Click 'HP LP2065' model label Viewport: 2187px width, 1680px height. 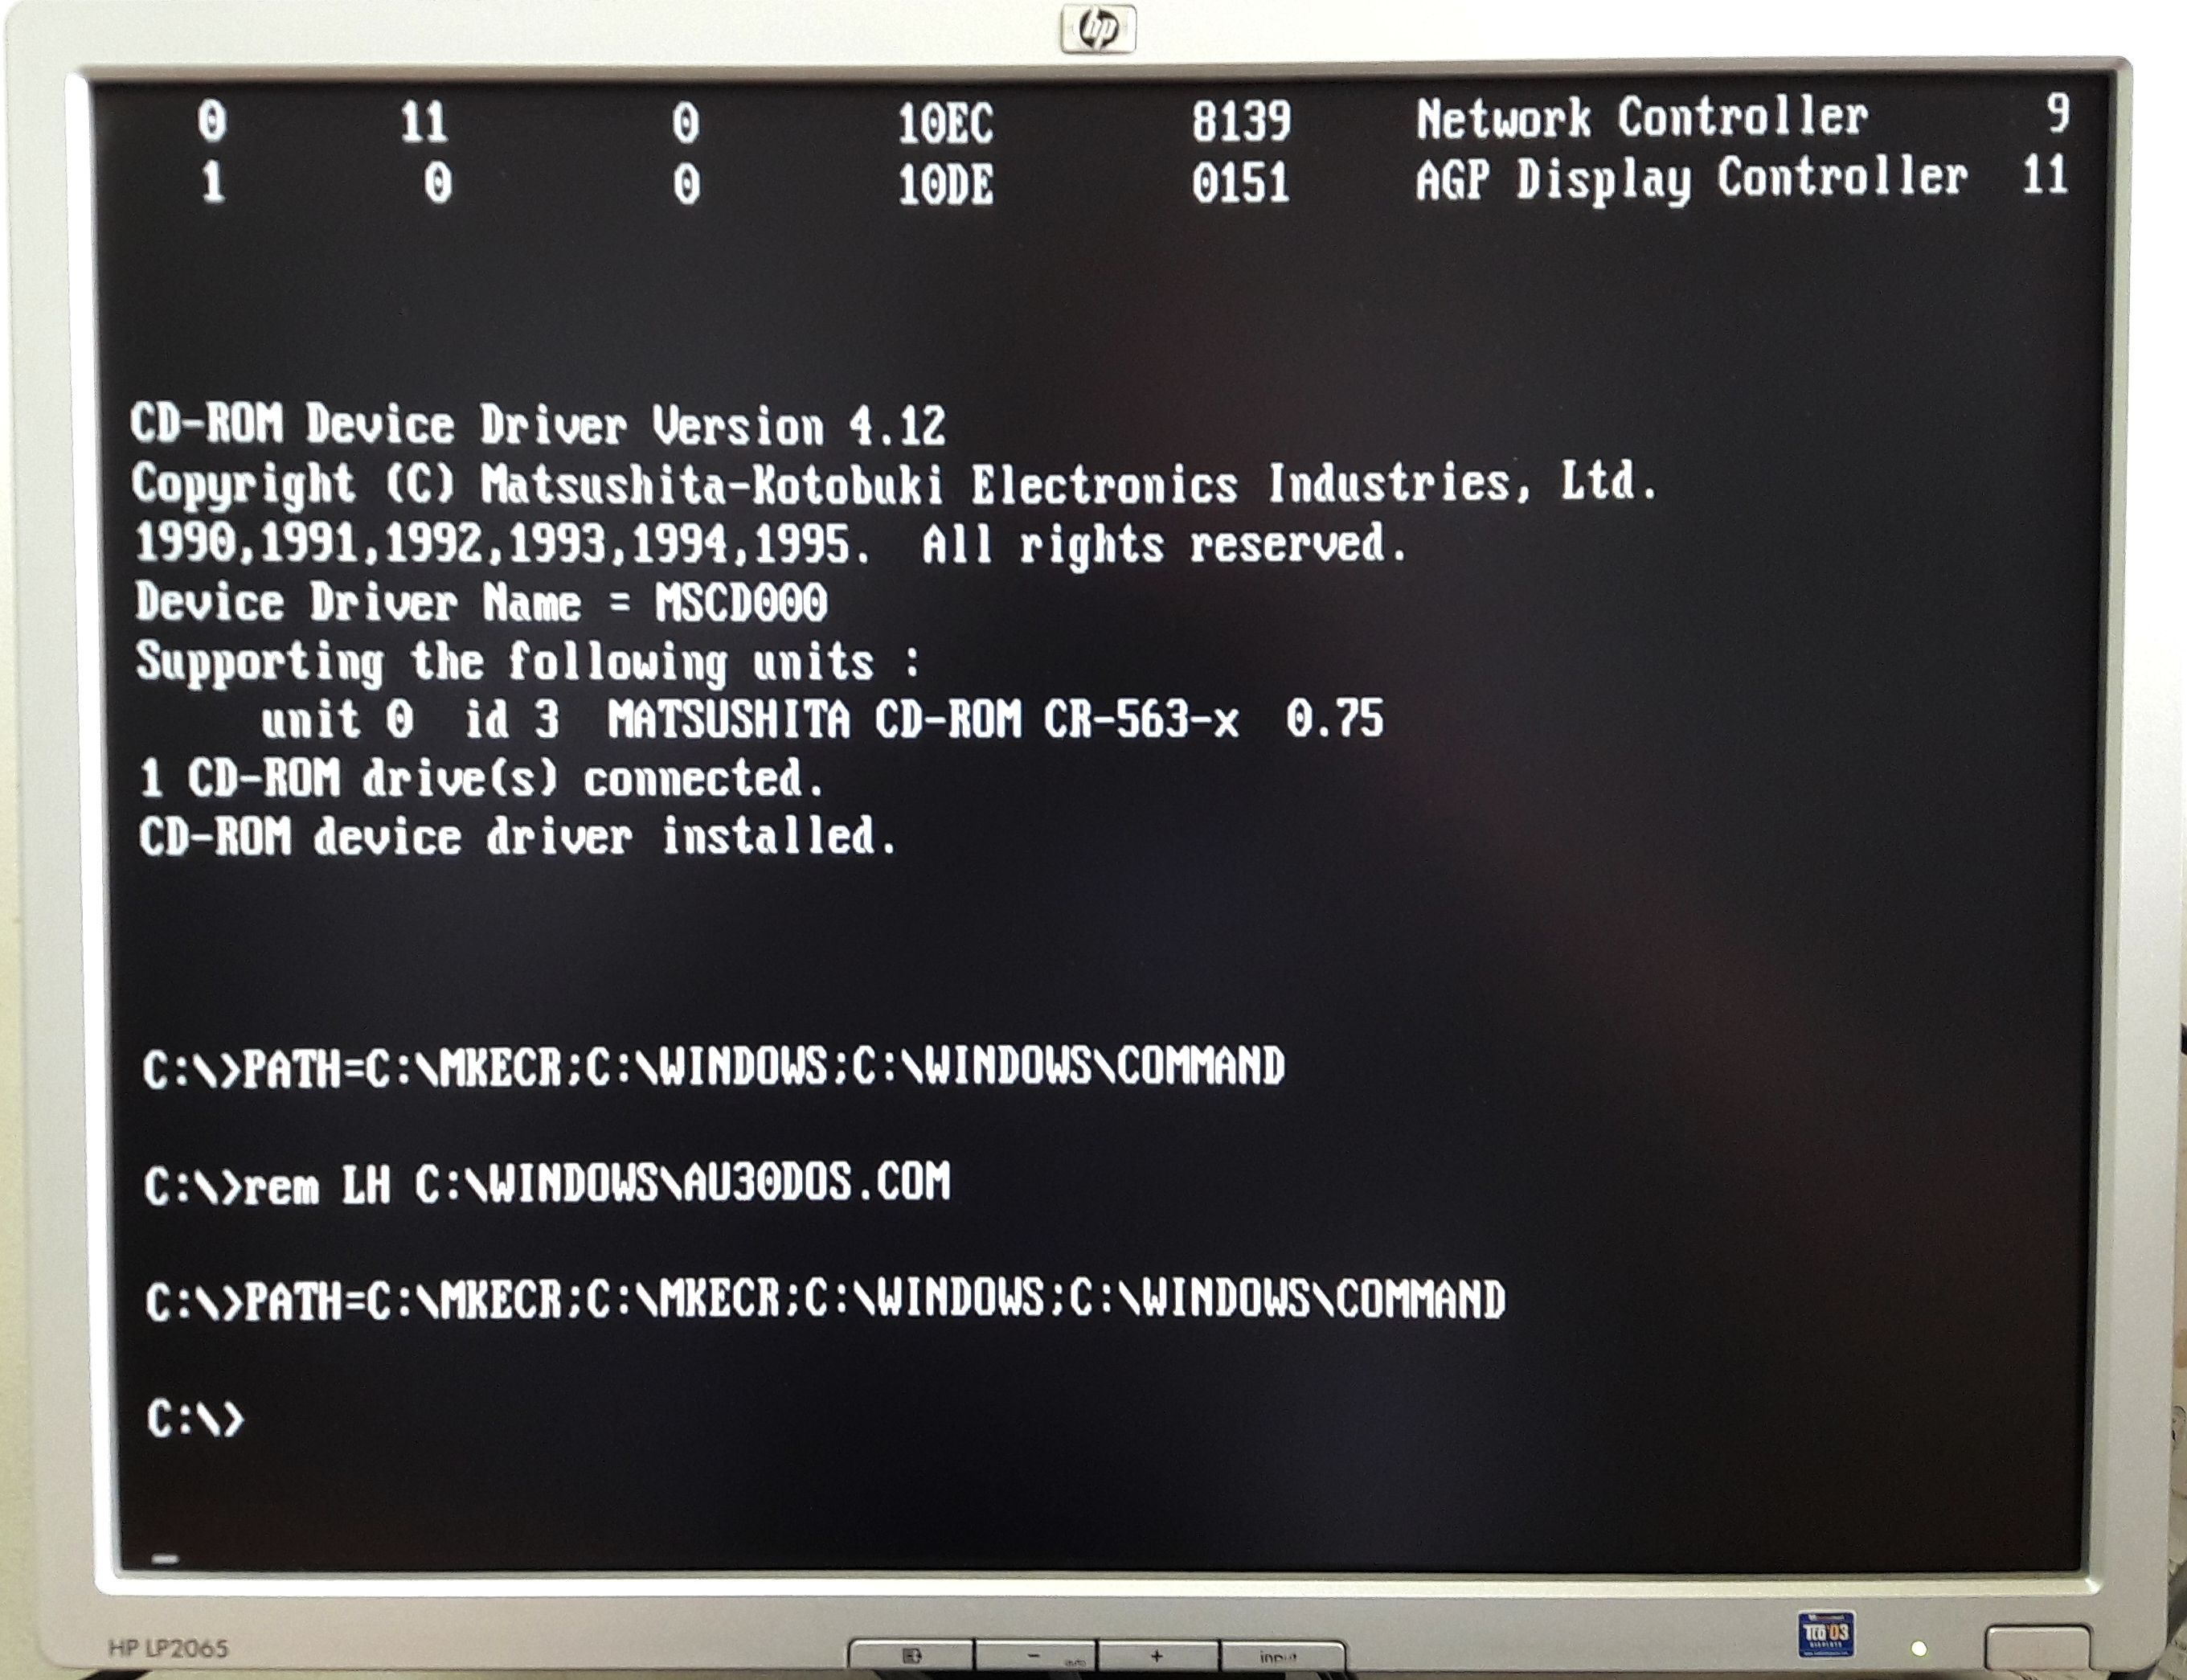[168, 1647]
